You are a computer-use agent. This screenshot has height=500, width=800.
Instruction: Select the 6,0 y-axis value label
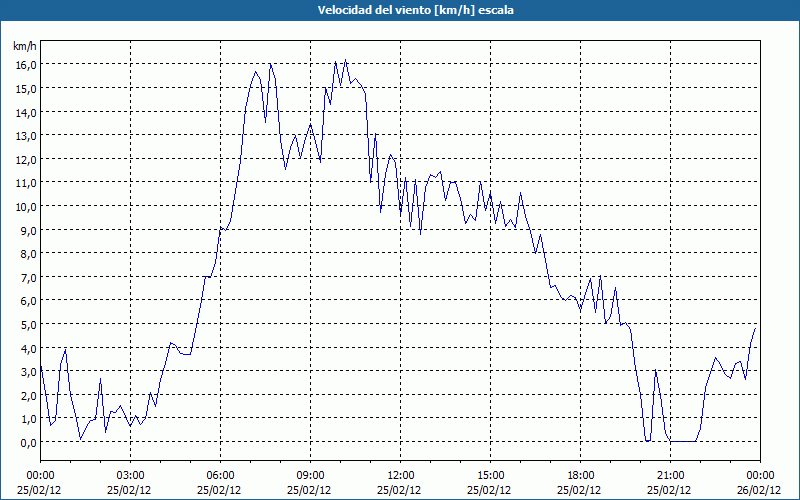(30, 301)
